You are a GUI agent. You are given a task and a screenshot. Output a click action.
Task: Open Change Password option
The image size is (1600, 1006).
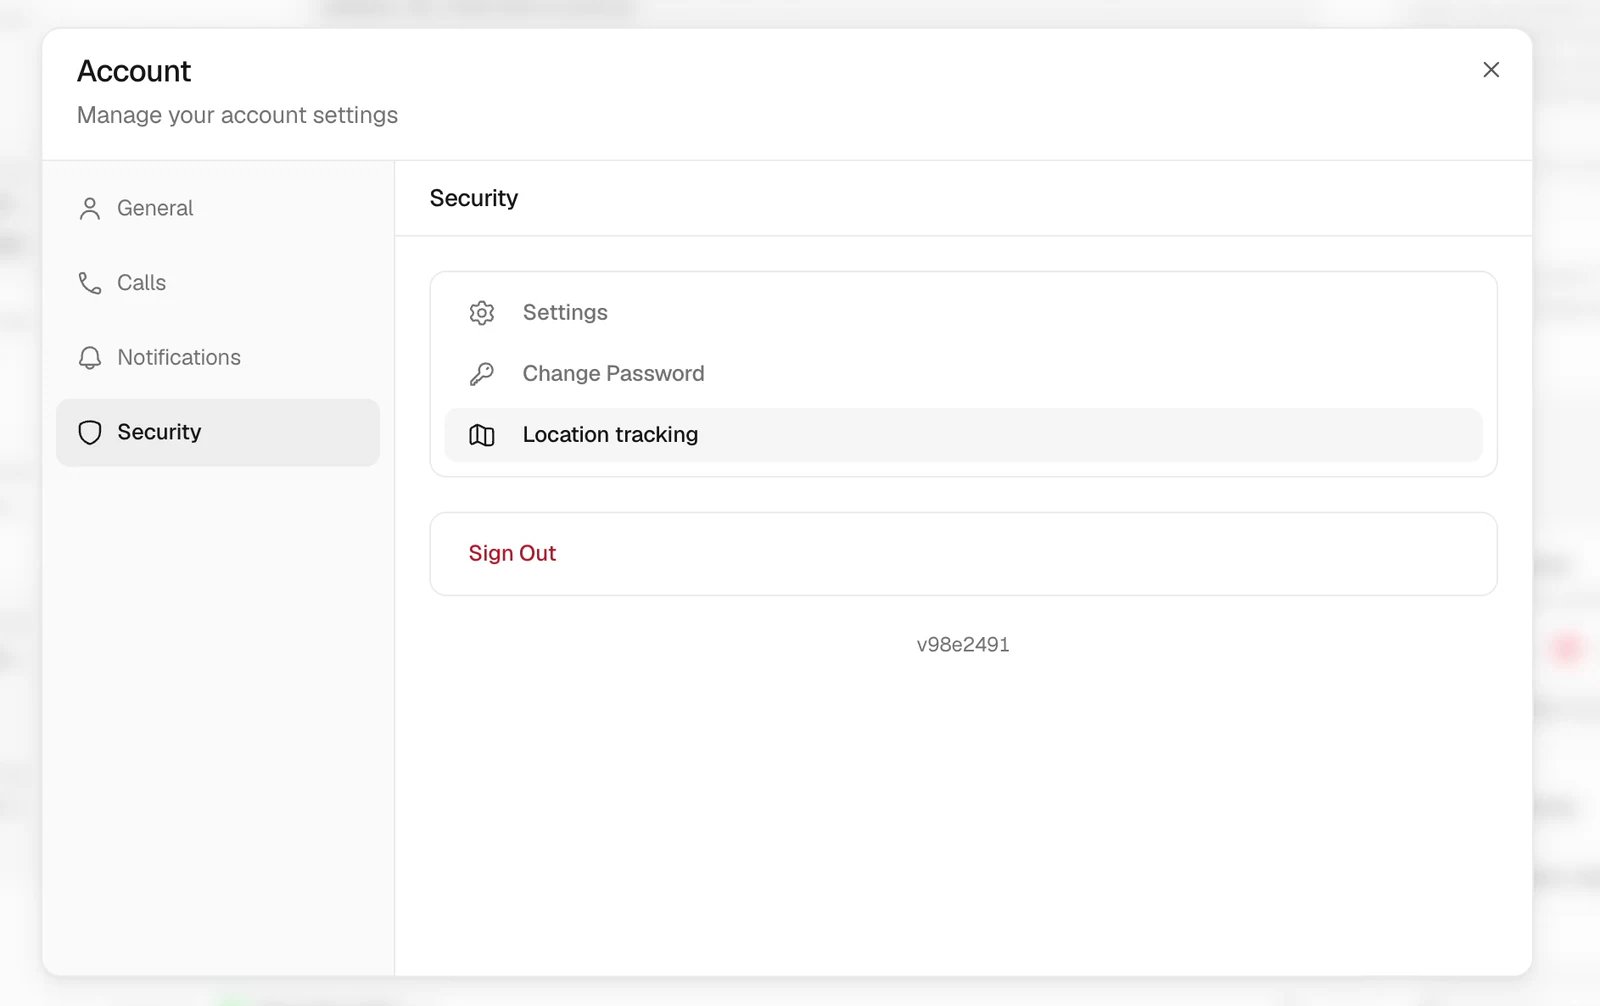963,374
